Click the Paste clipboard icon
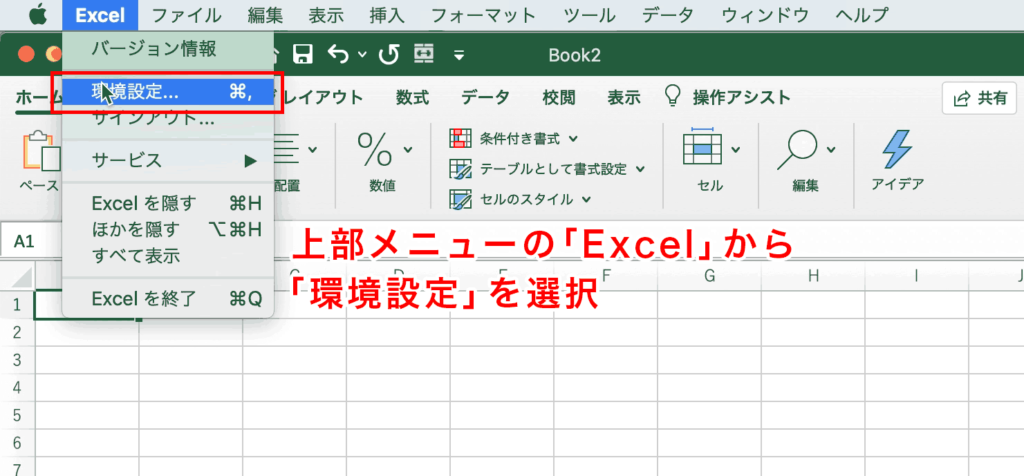 click(40, 150)
